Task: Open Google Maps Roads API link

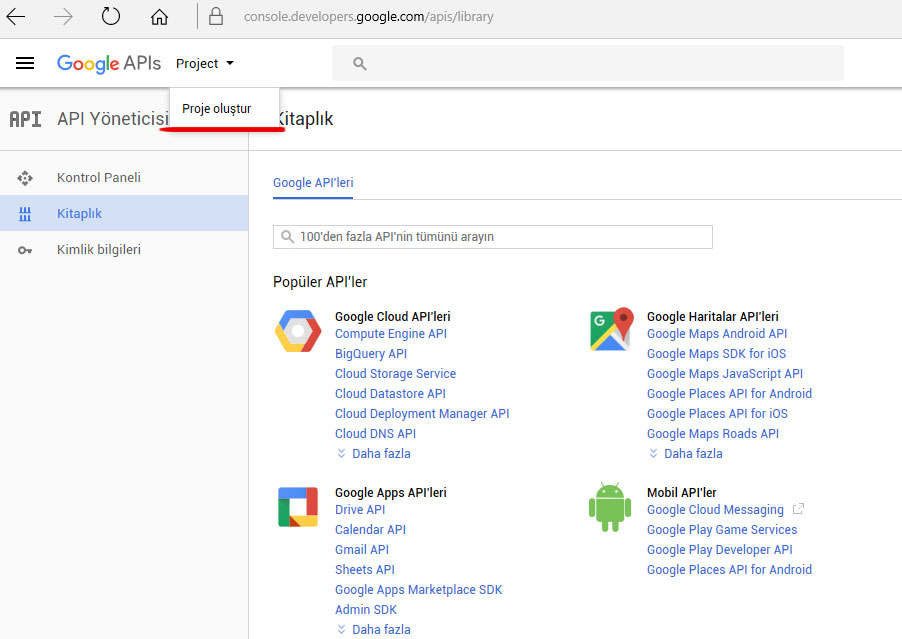Action: pos(713,434)
